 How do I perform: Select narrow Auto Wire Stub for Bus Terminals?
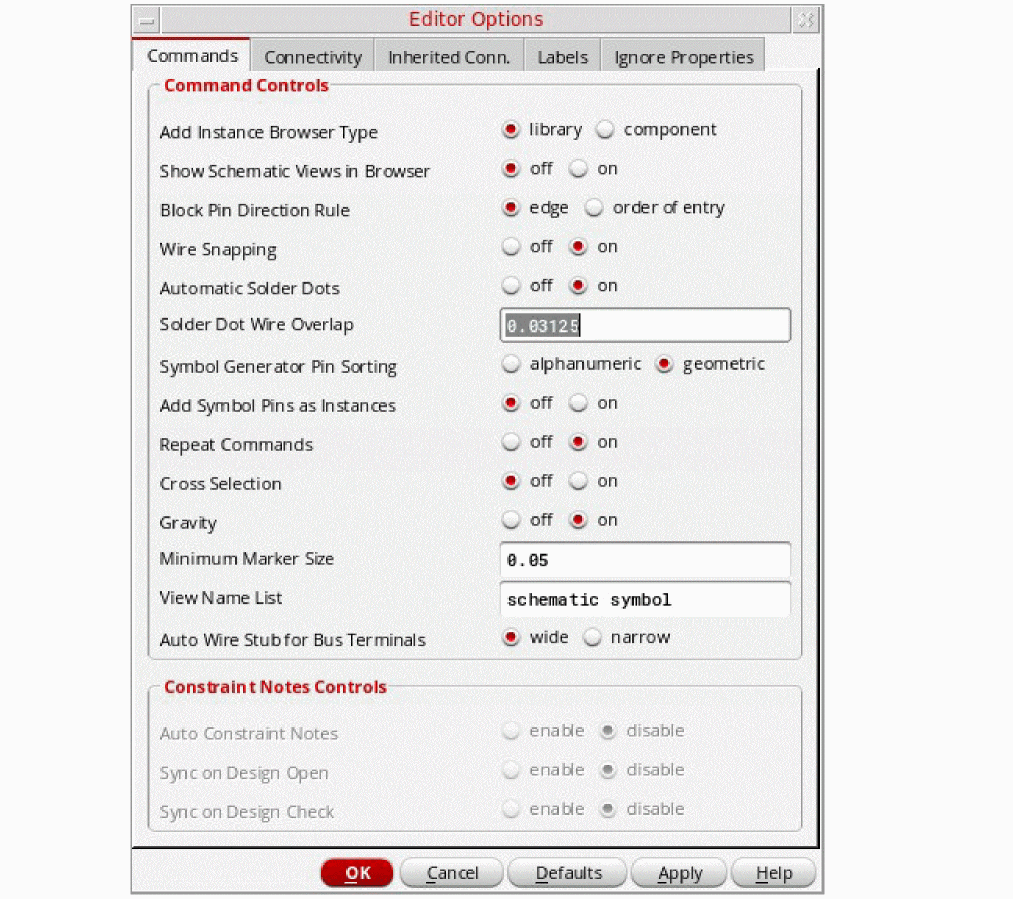tap(592, 637)
